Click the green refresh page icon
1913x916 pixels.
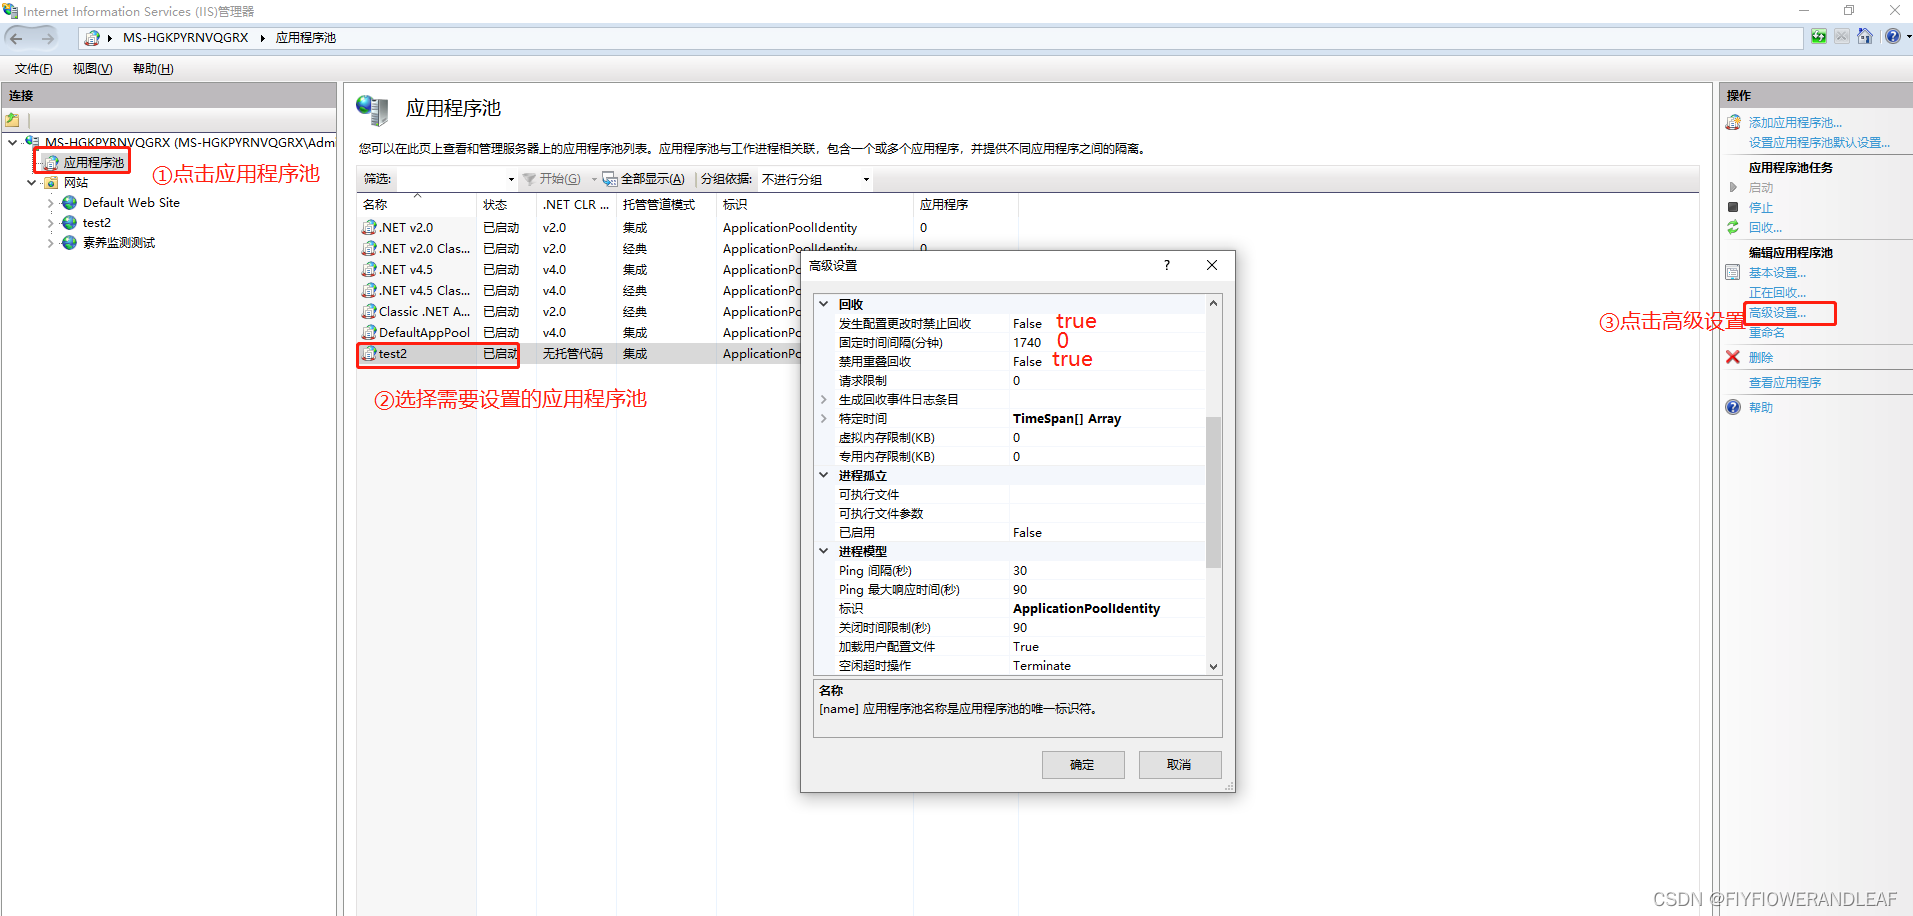[1819, 37]
